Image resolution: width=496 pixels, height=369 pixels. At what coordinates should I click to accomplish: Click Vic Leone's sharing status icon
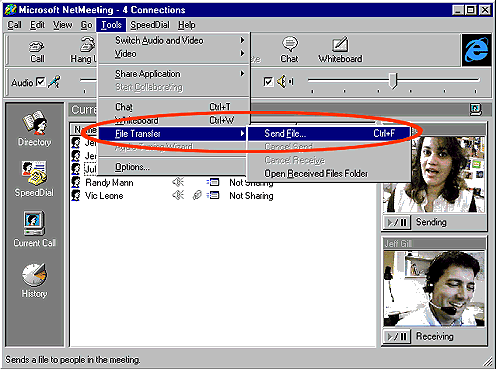coord(213,195)
